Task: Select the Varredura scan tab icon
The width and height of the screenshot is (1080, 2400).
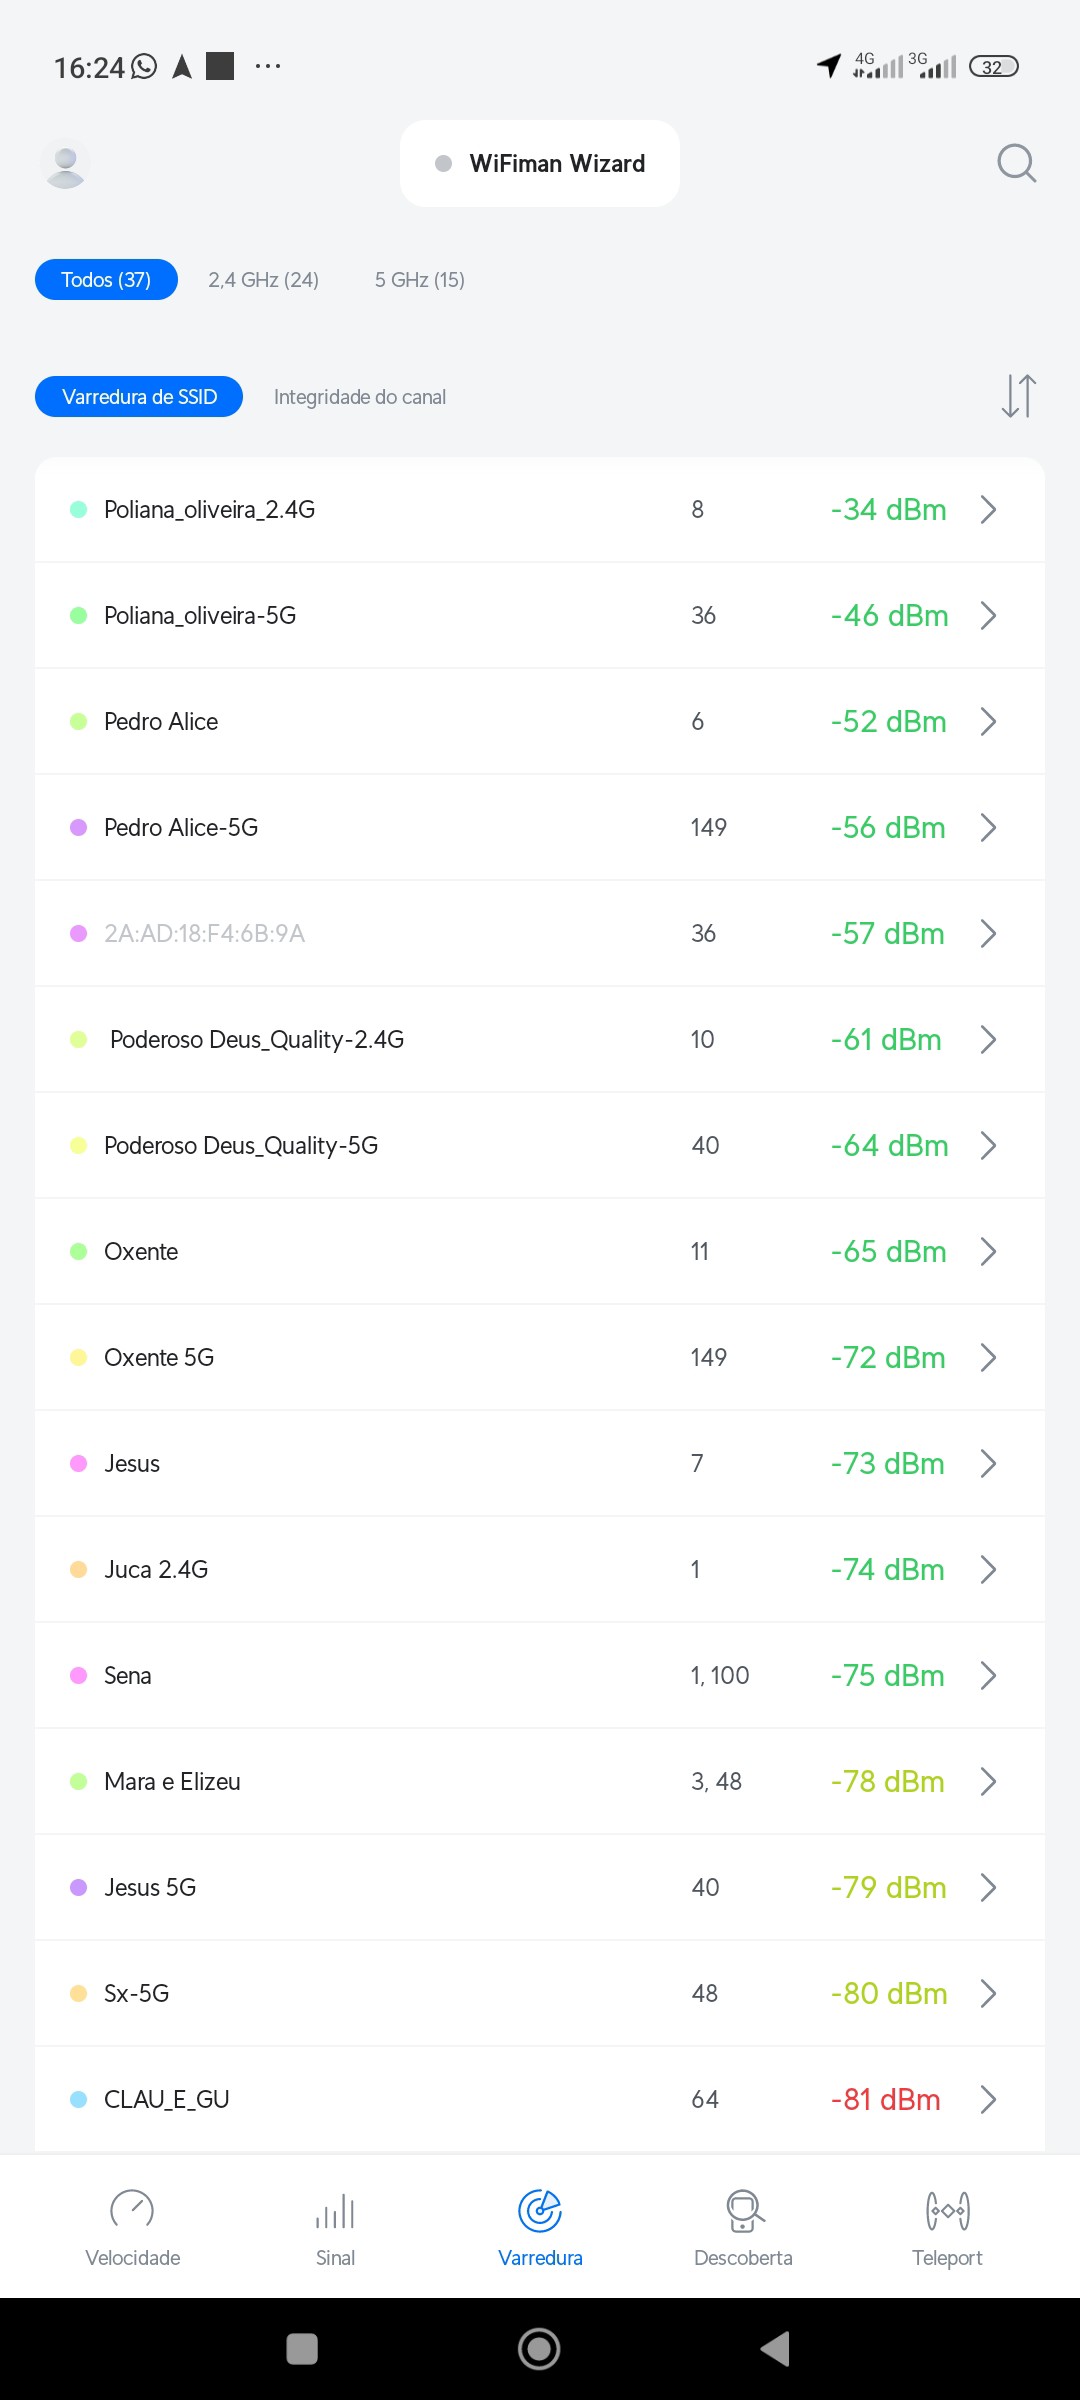Action: point(540,2211)
